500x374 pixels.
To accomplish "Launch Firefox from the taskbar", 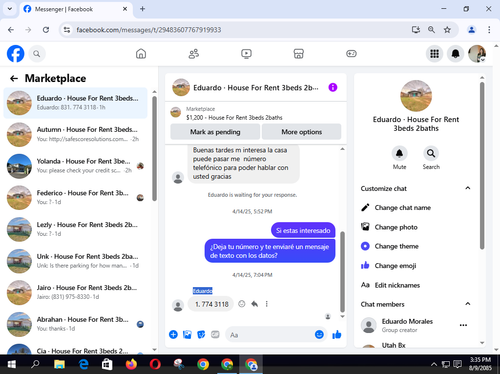I will (131, 364).
